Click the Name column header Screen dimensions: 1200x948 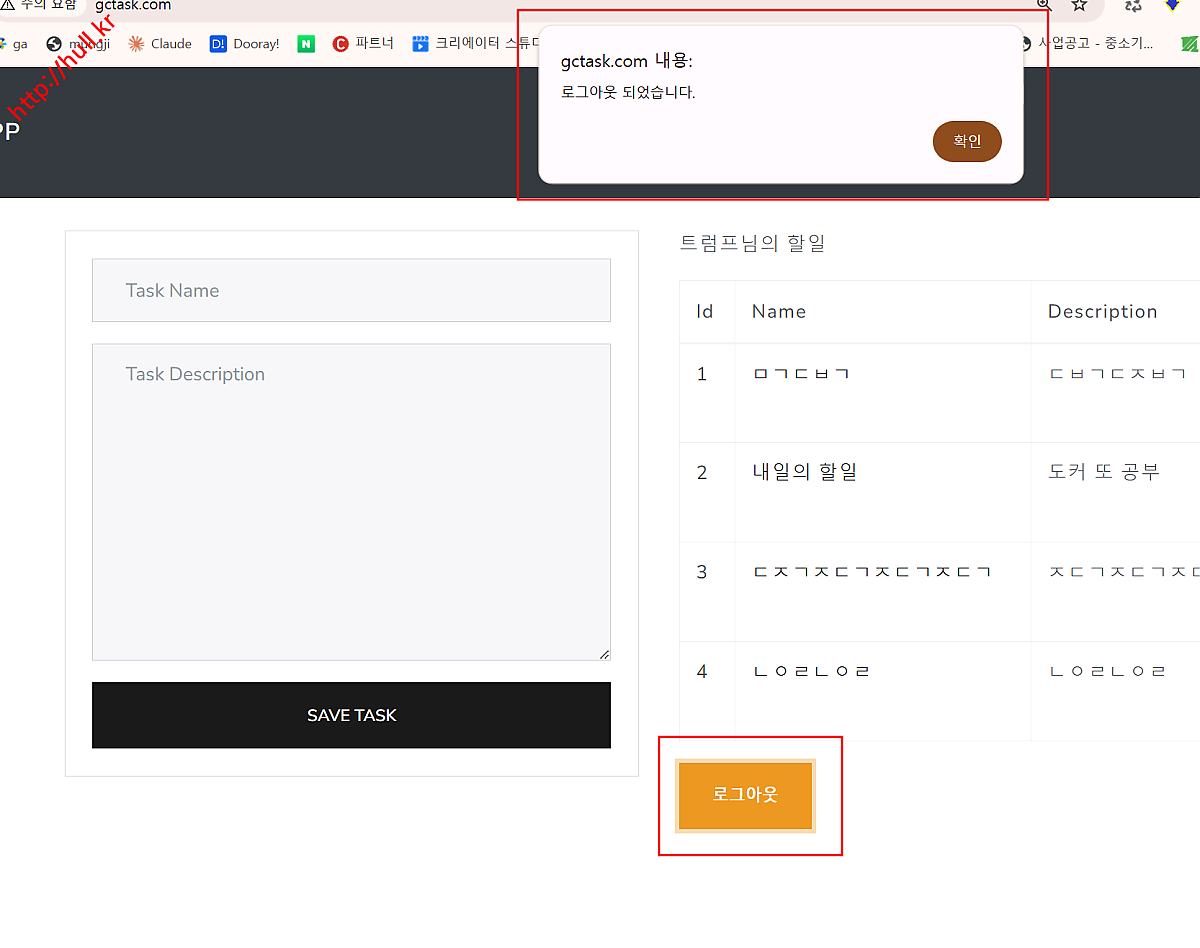pos(778,312)
